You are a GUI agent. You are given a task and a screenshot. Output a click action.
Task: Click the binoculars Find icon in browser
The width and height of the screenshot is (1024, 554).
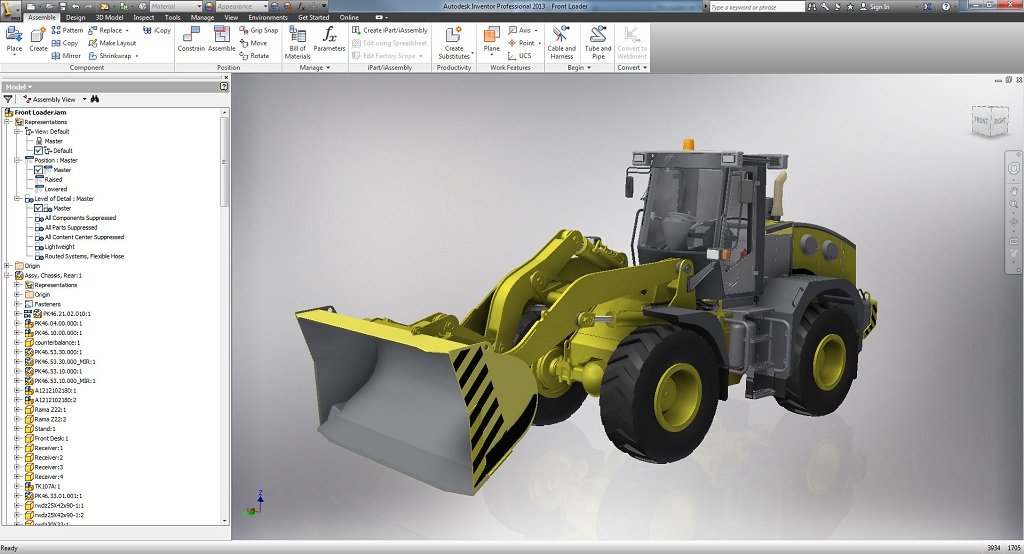(95, 100)
